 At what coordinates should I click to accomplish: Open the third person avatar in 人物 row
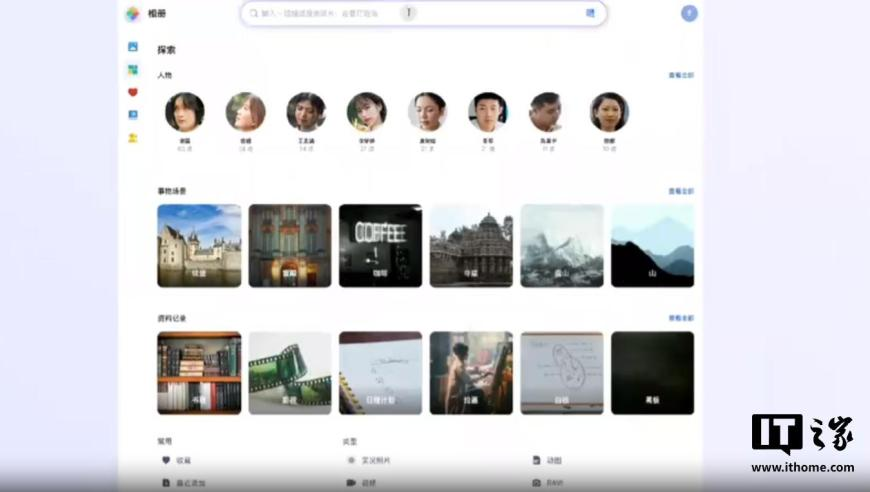point(306,112)
